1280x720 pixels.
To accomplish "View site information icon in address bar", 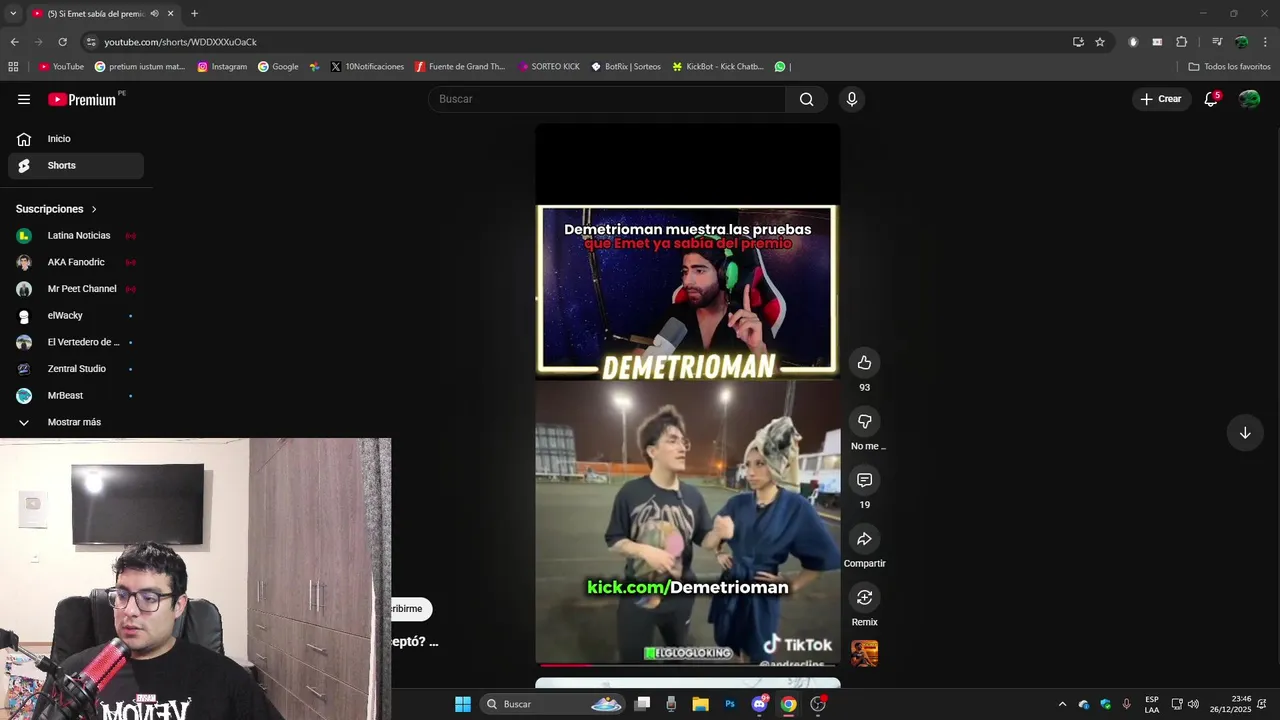I will click(91, 42).
